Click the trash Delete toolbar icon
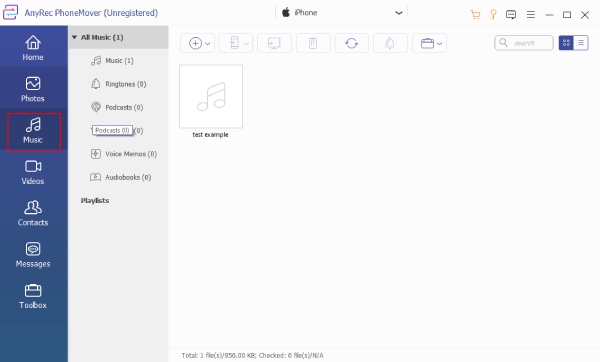The height and width of the screenshot is (362, 600). [313, 43]
